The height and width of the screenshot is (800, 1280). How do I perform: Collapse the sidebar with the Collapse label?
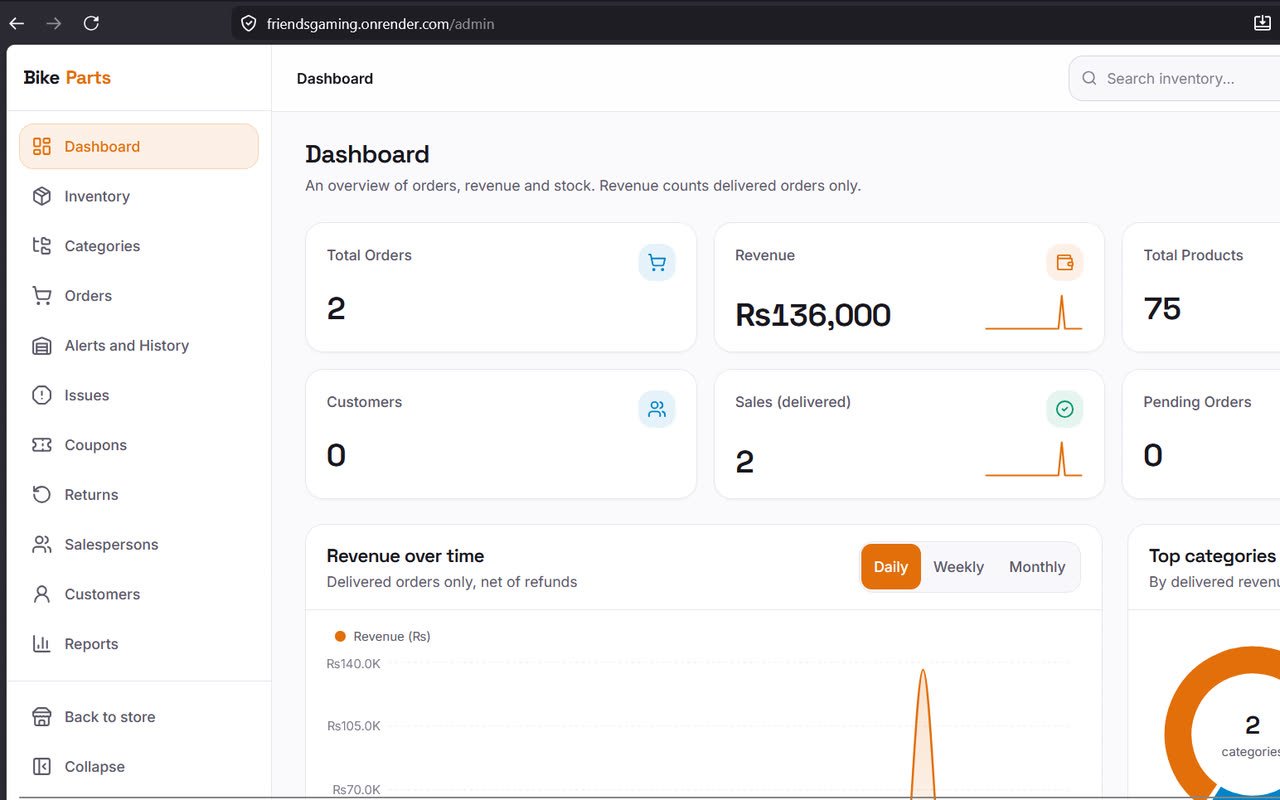click(x=95, y=767)
